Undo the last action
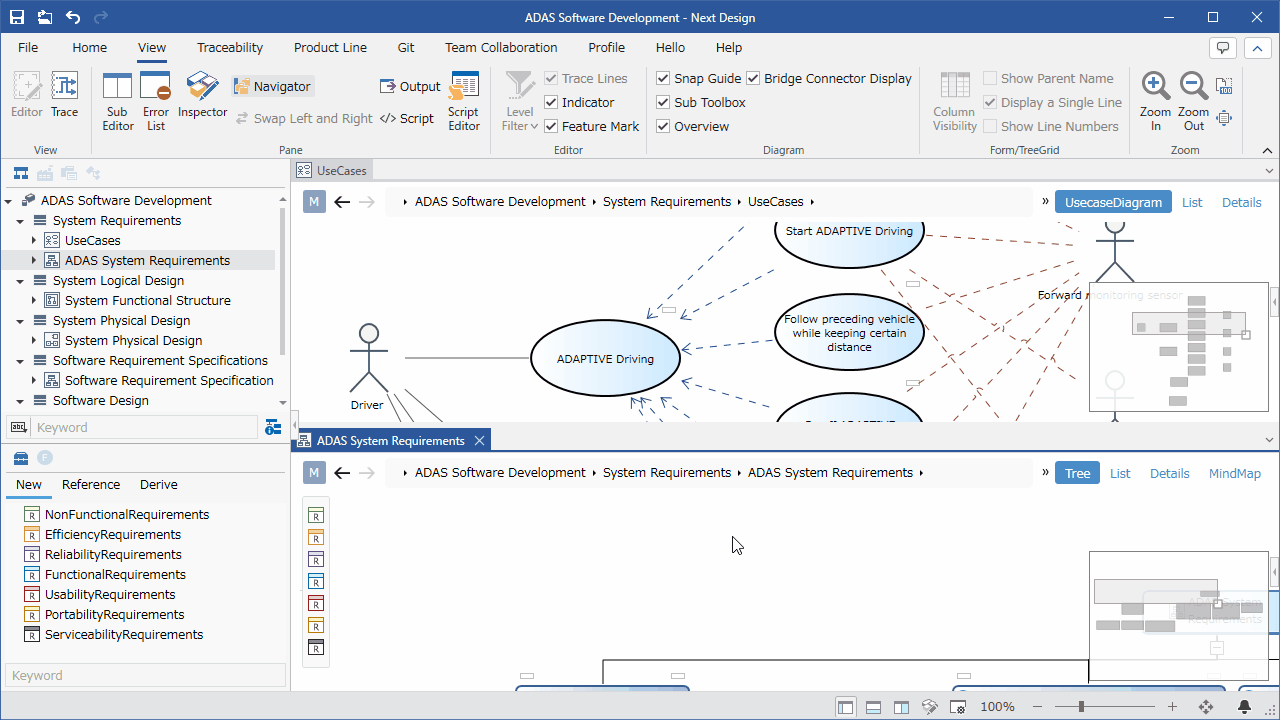The height and width of the screenshot is (720, 1280). click(x=73, y=17)
